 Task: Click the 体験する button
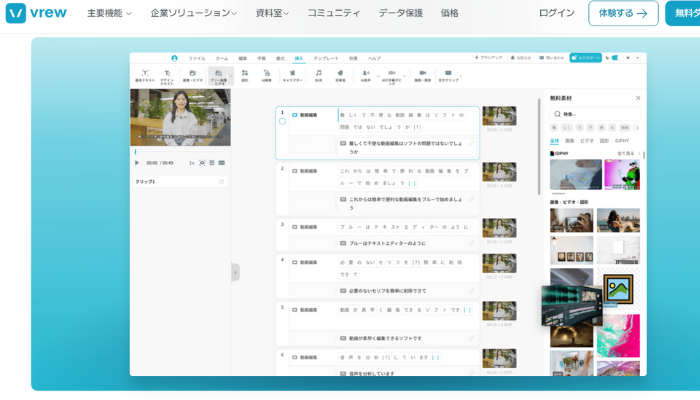tap(623, 13)
